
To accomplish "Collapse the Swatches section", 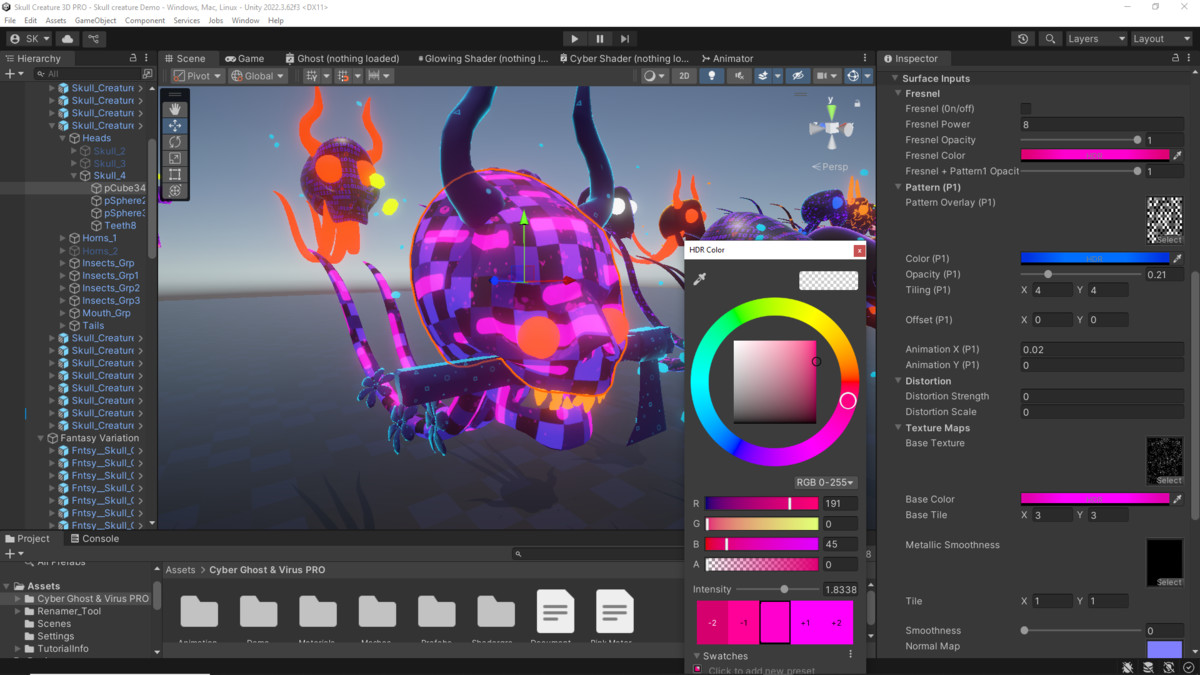I will (x=697, y=656).
